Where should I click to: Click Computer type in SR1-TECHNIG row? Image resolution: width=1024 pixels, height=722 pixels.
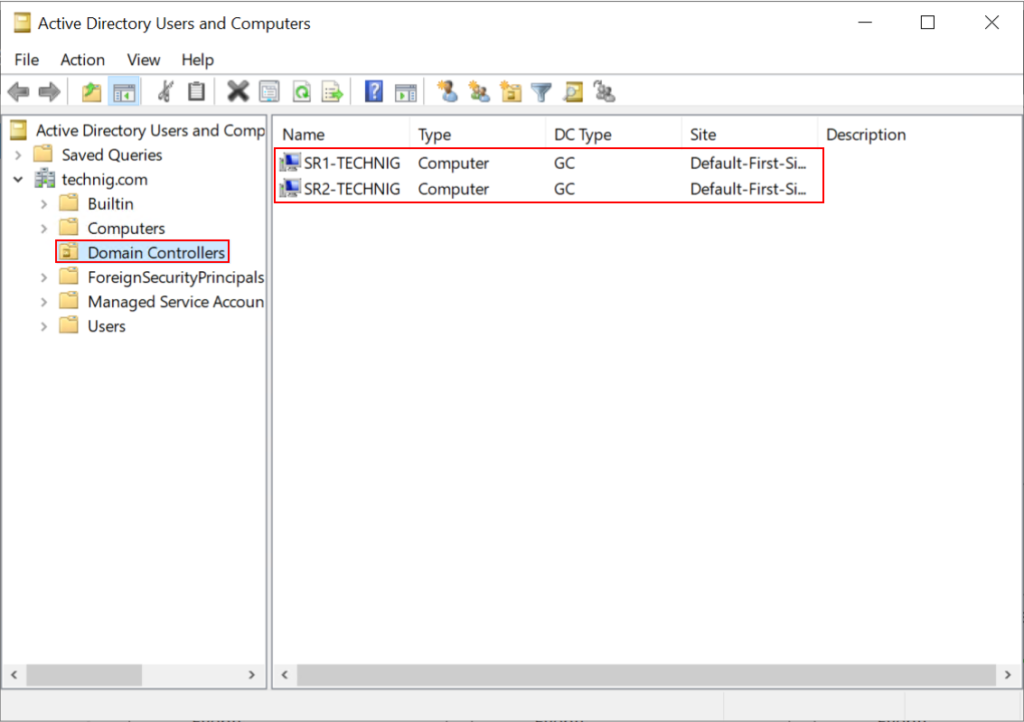tap(453, 163)
